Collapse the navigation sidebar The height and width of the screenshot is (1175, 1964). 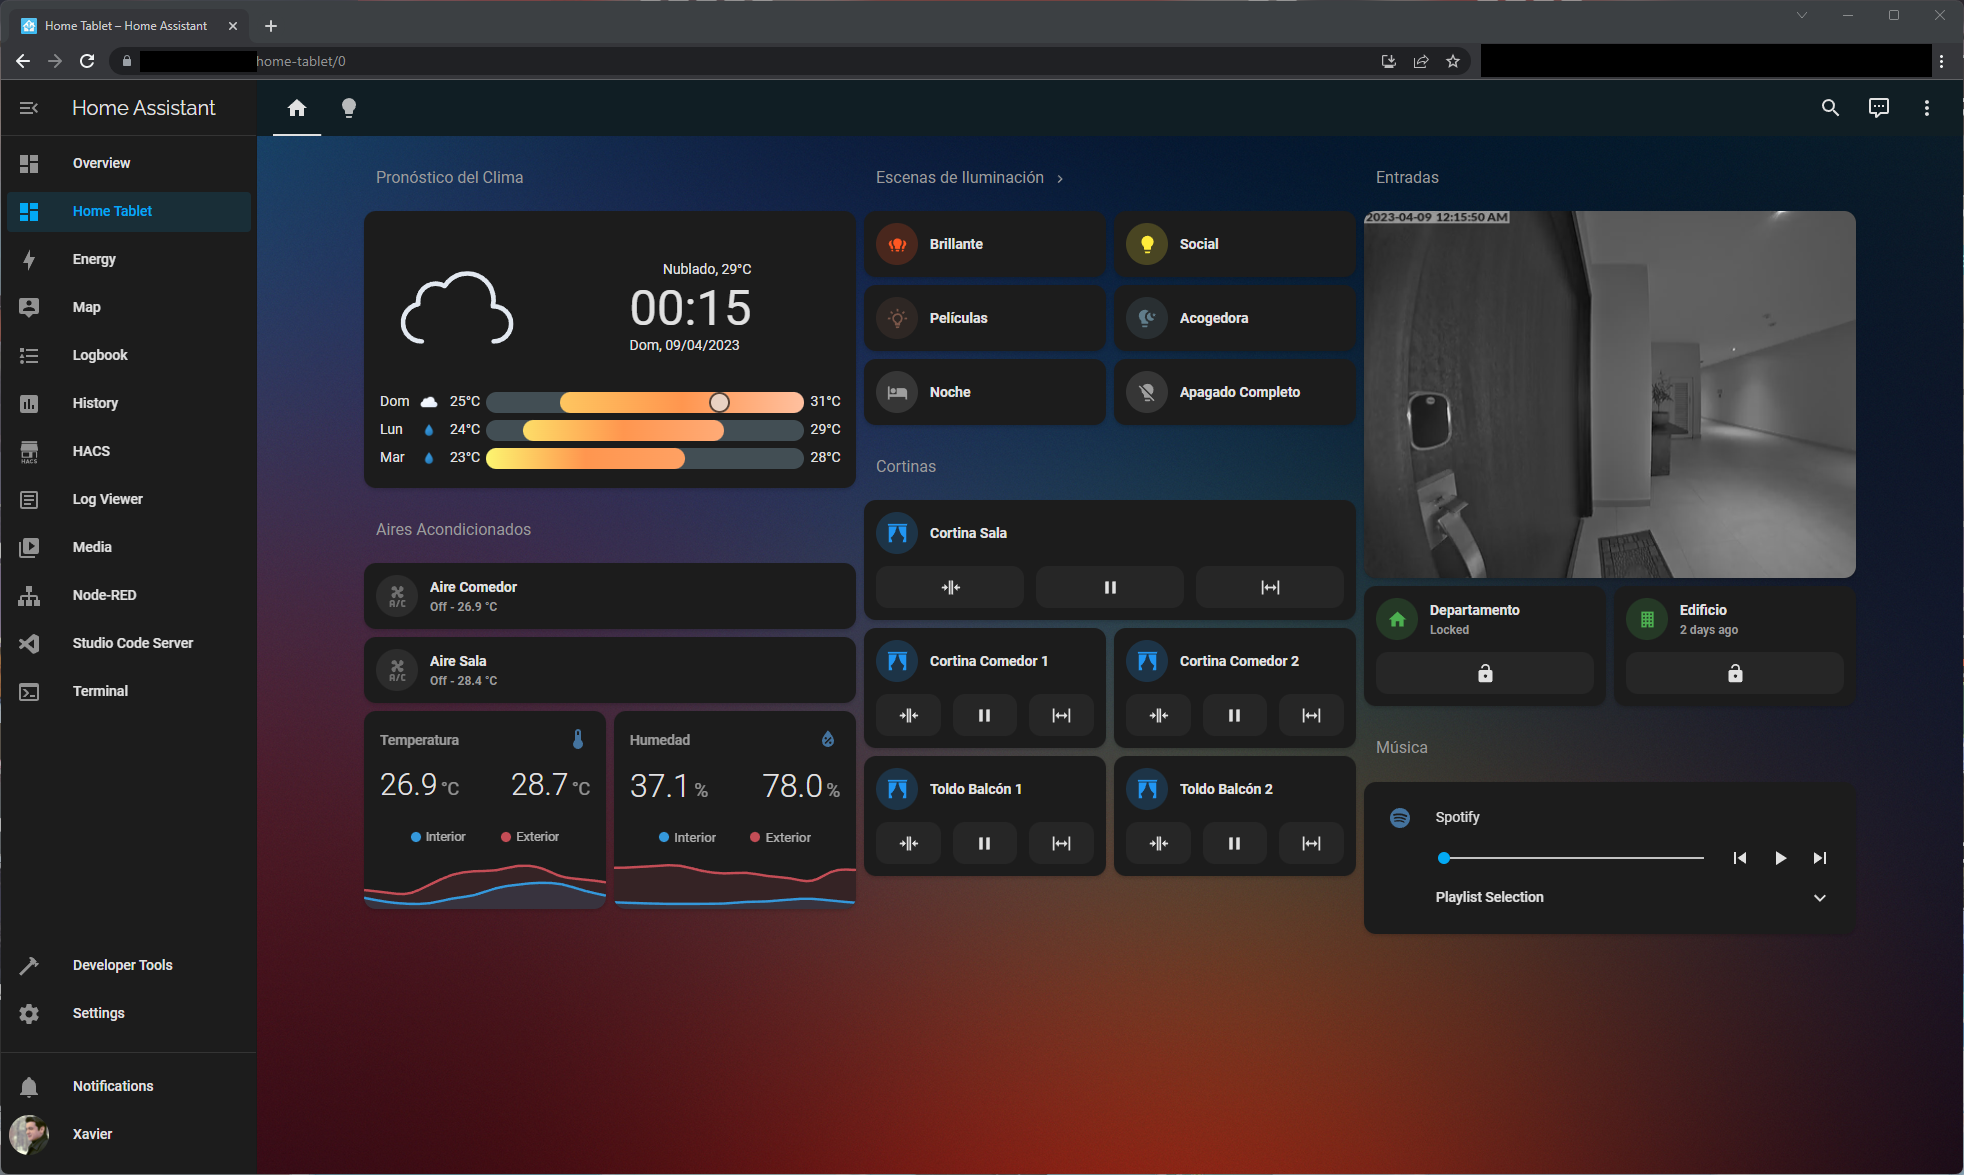pyautogui.click(x=29, y=107)
